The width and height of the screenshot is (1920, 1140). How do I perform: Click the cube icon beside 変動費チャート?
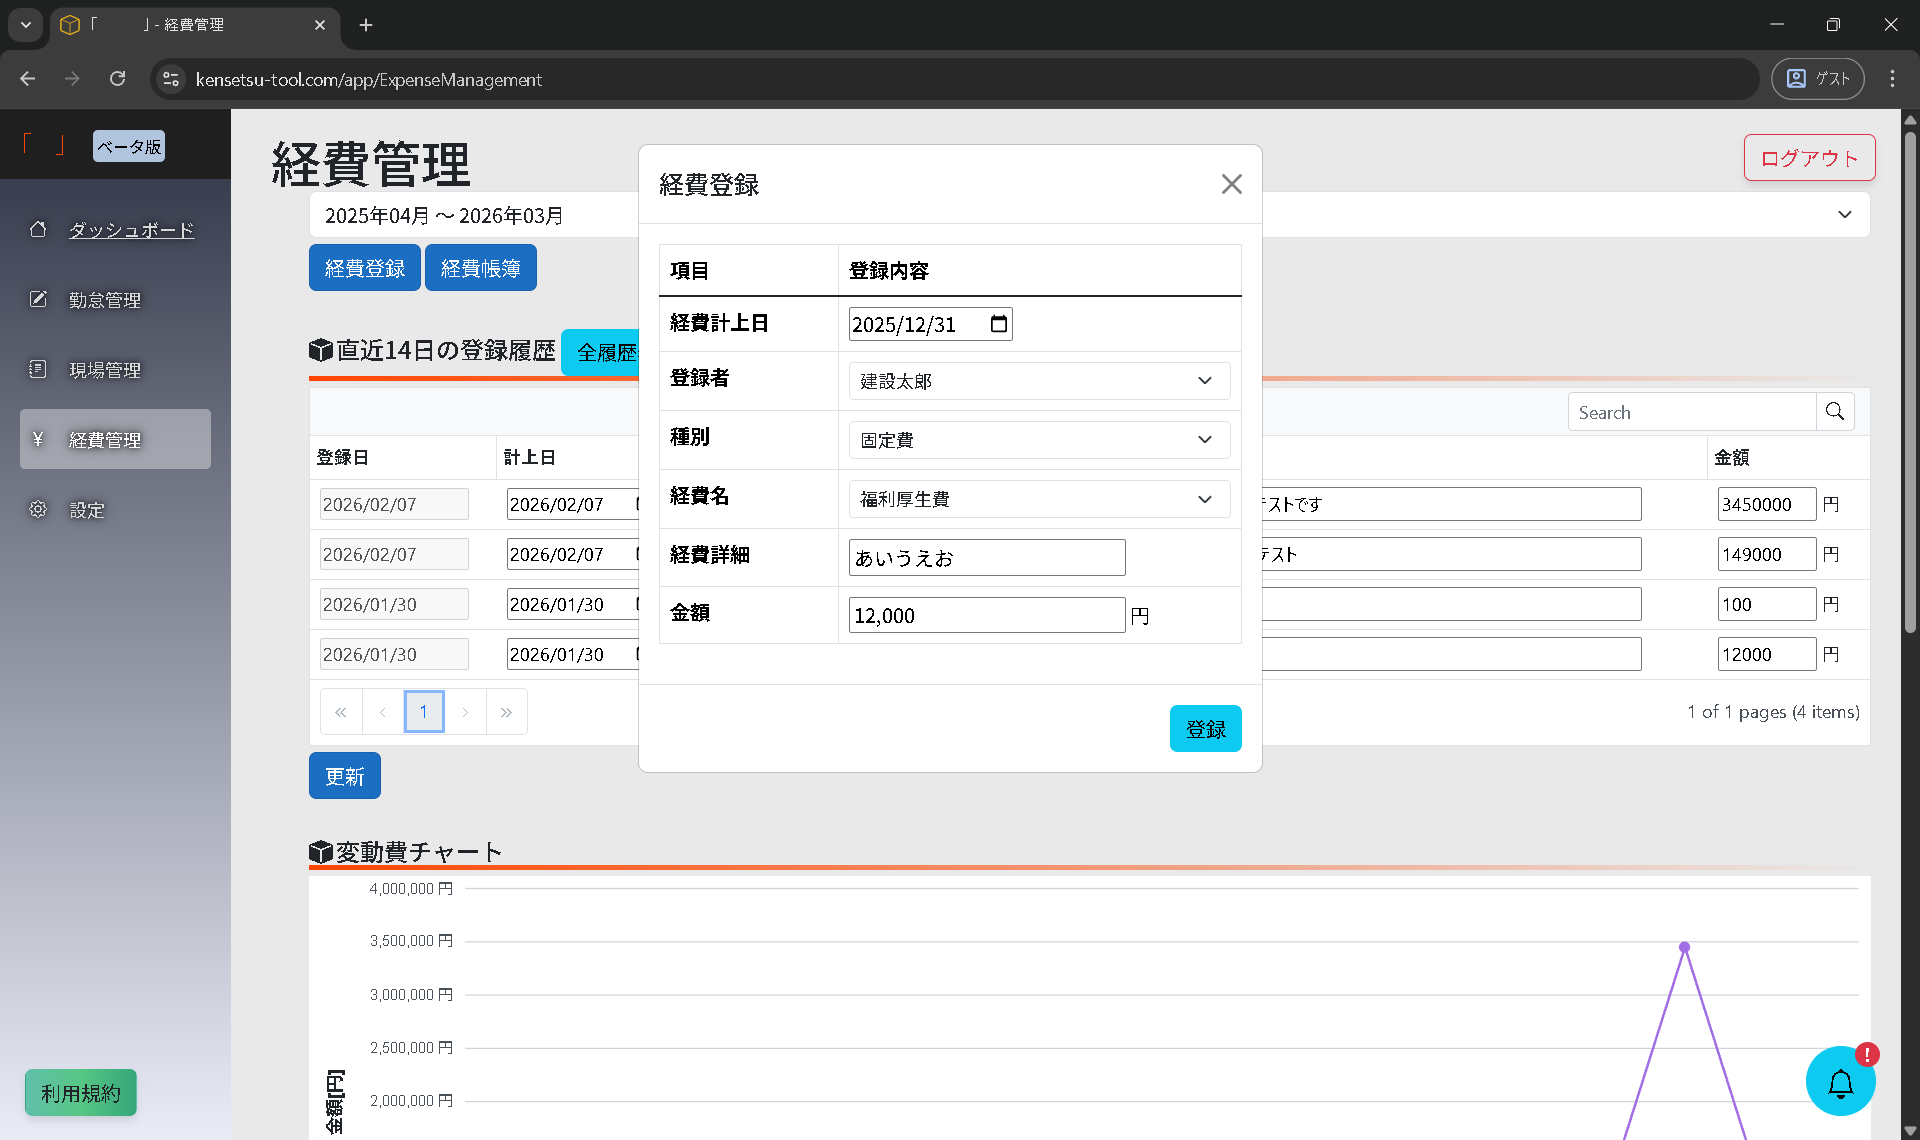pyautogui.click(x=320, y=851)
